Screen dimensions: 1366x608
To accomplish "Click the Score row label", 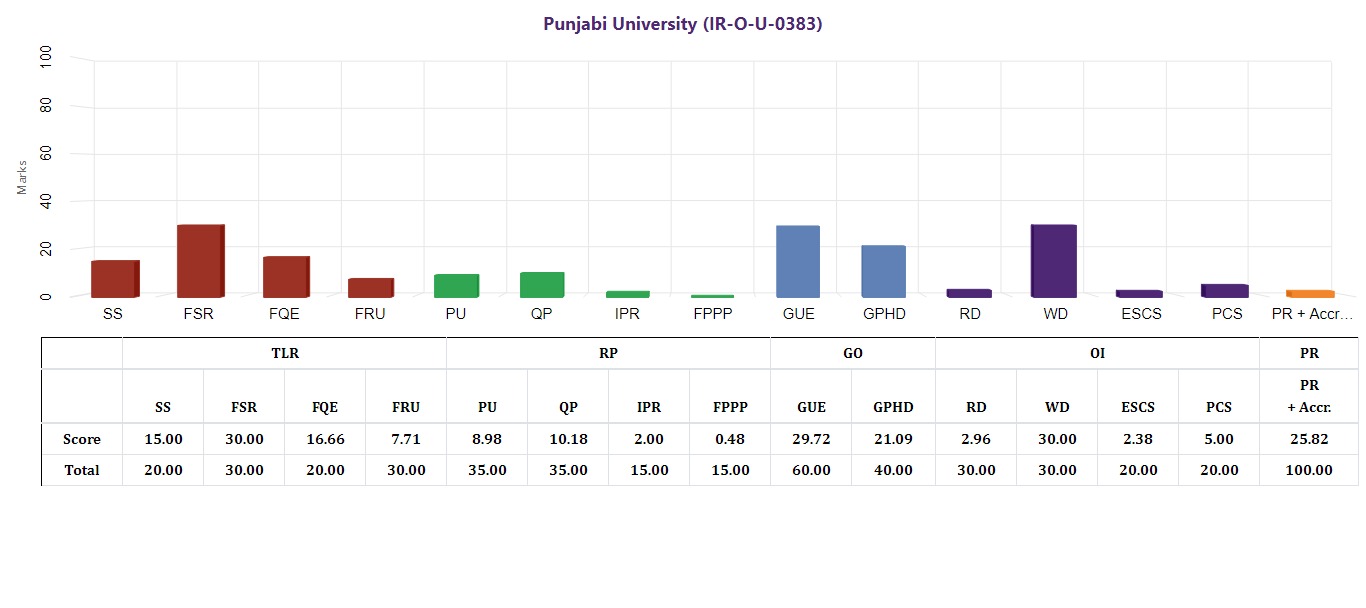I will pos(82,439).
